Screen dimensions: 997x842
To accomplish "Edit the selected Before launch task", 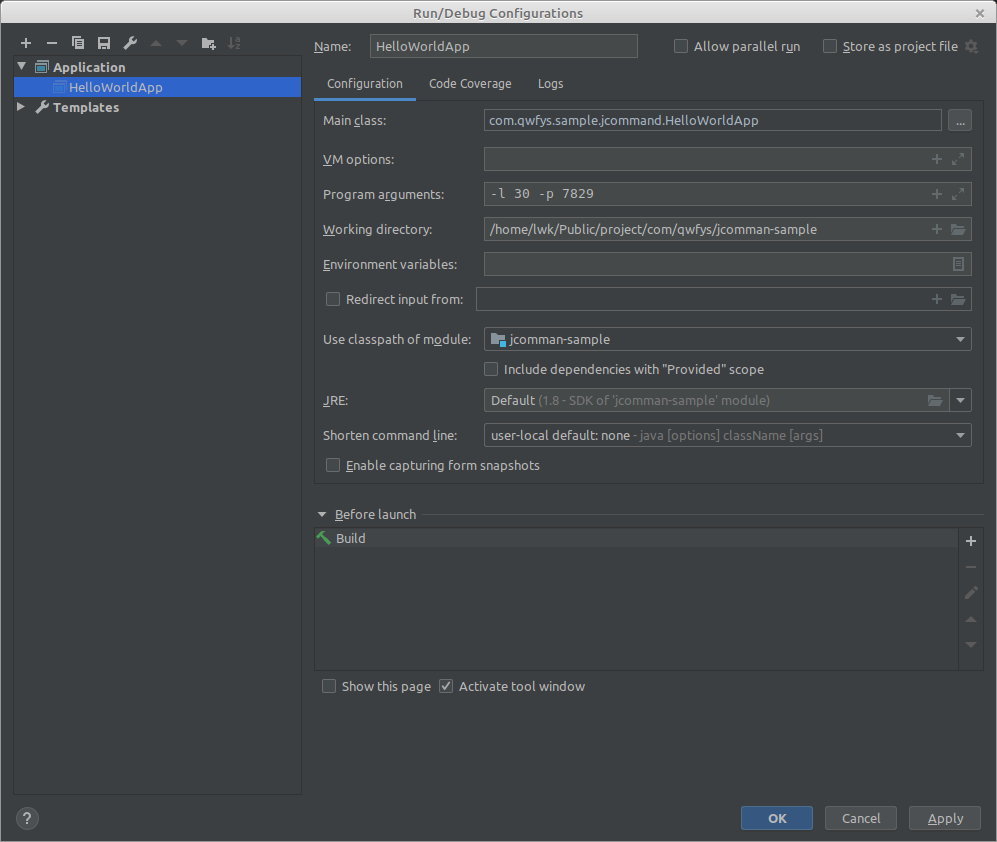I will [x=971, y=593].
